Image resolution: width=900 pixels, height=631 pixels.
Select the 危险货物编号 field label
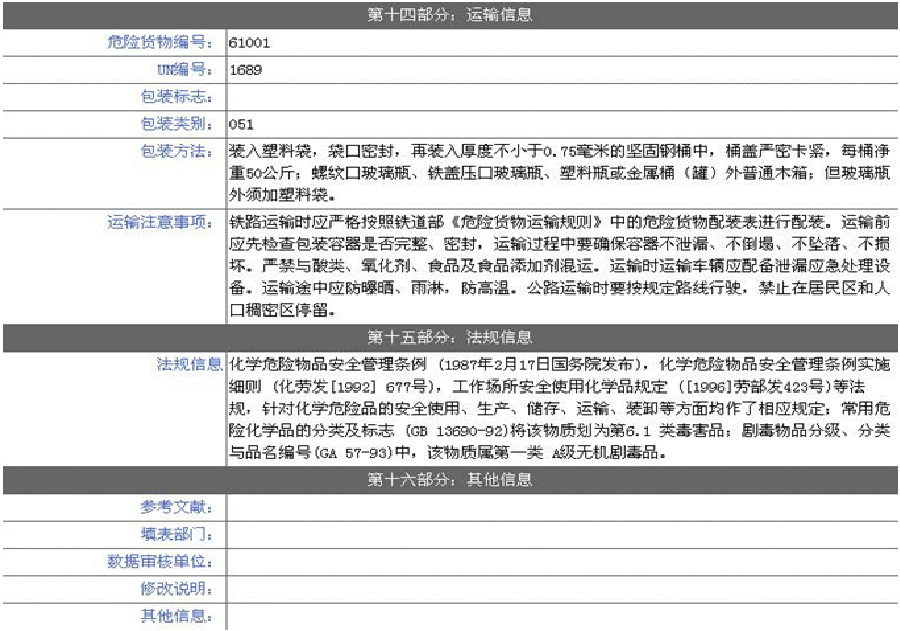pyautogui.click(x=160, y=43)
